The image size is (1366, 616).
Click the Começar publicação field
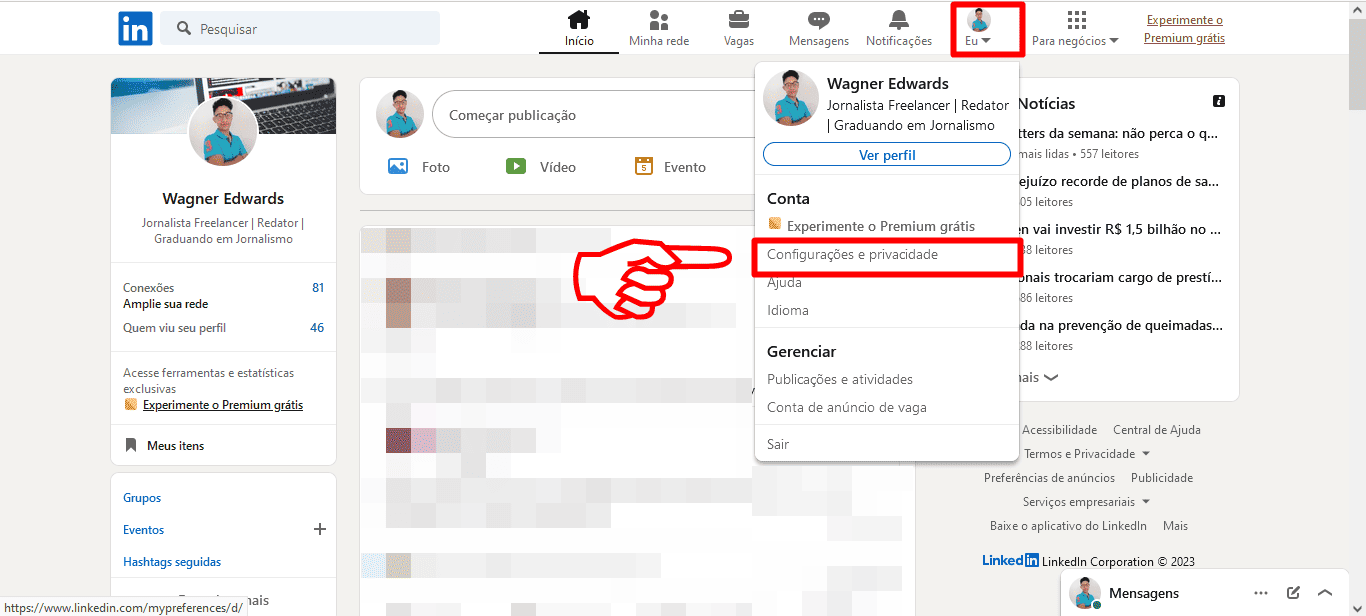[x=594, y=115]
